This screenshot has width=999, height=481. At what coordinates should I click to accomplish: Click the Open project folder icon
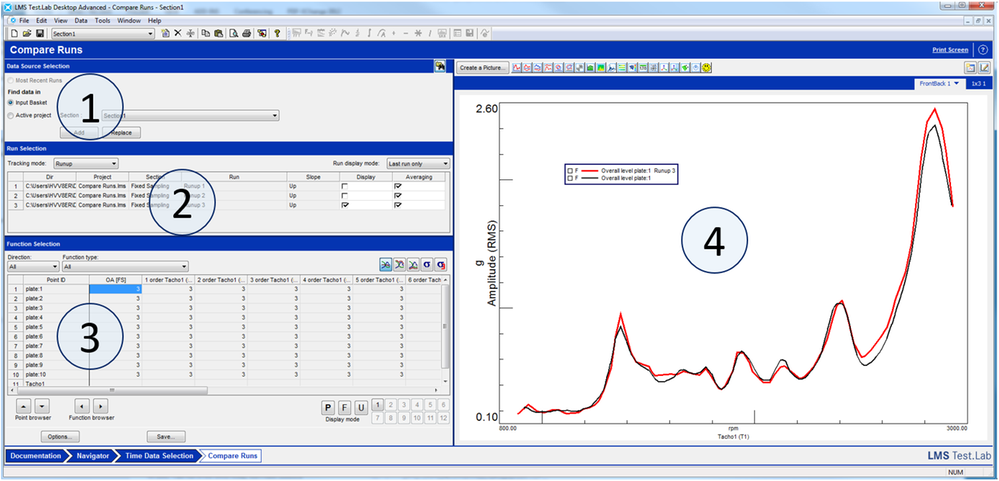[x=27, y=33]
